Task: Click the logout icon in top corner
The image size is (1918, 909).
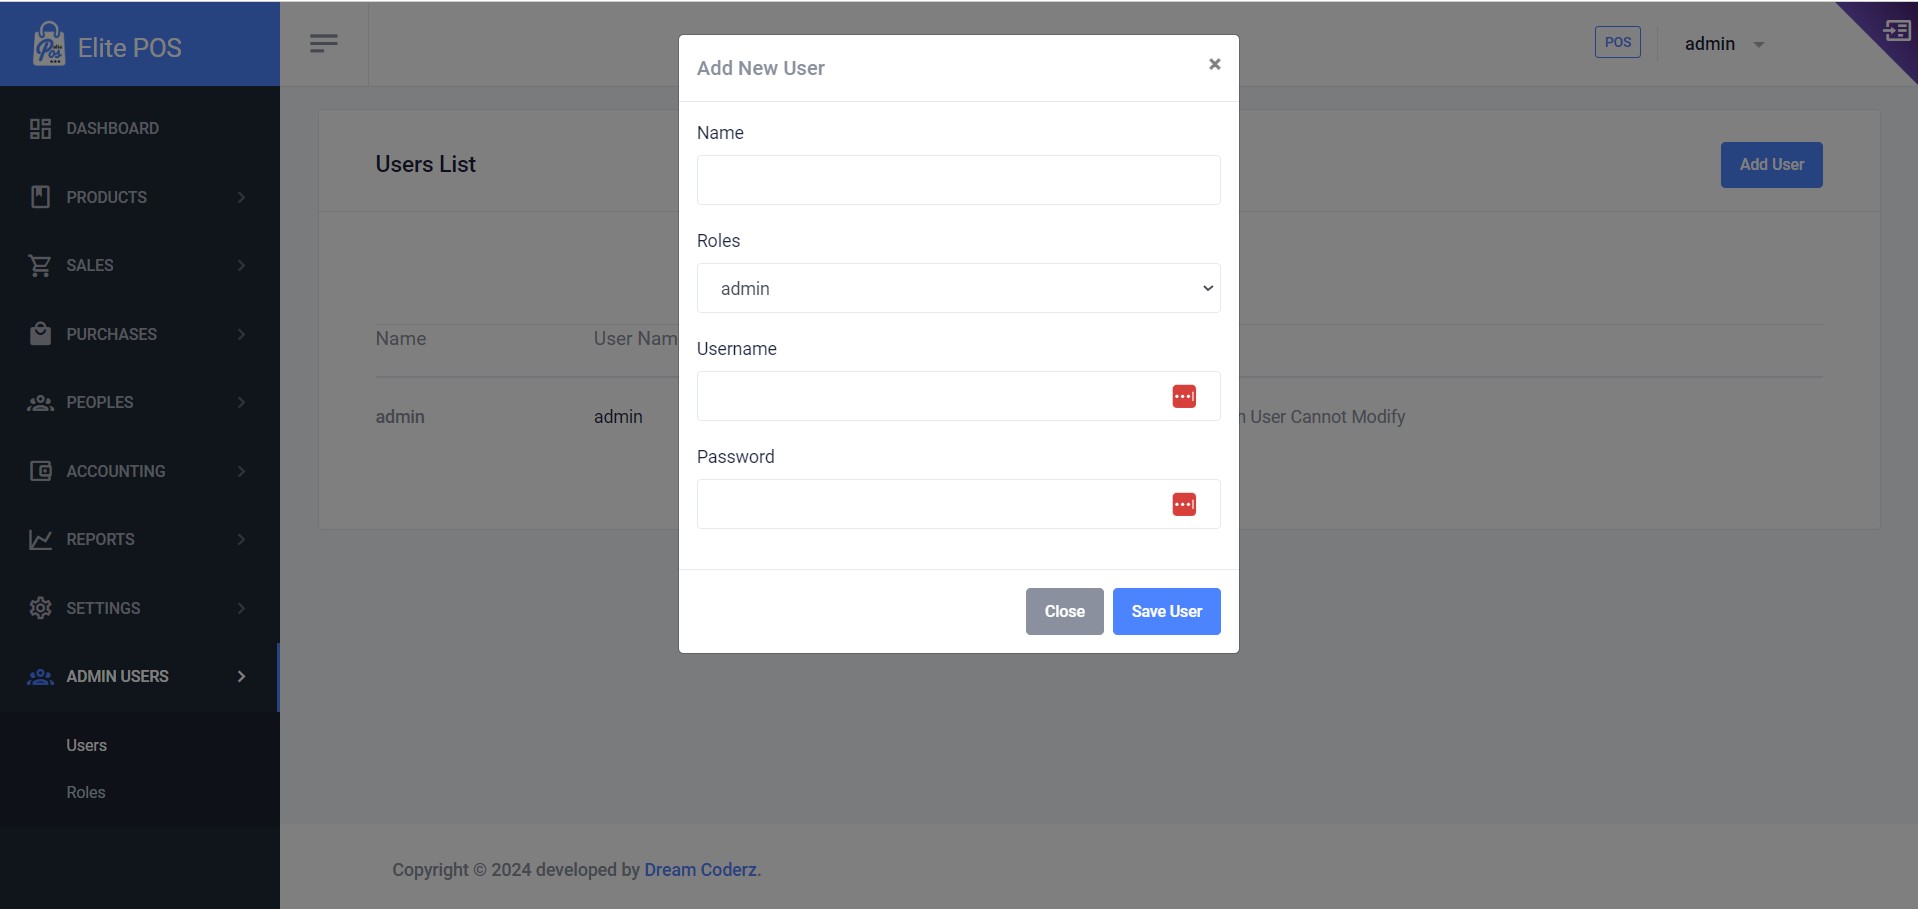Action: click(x=1896, y=30)
